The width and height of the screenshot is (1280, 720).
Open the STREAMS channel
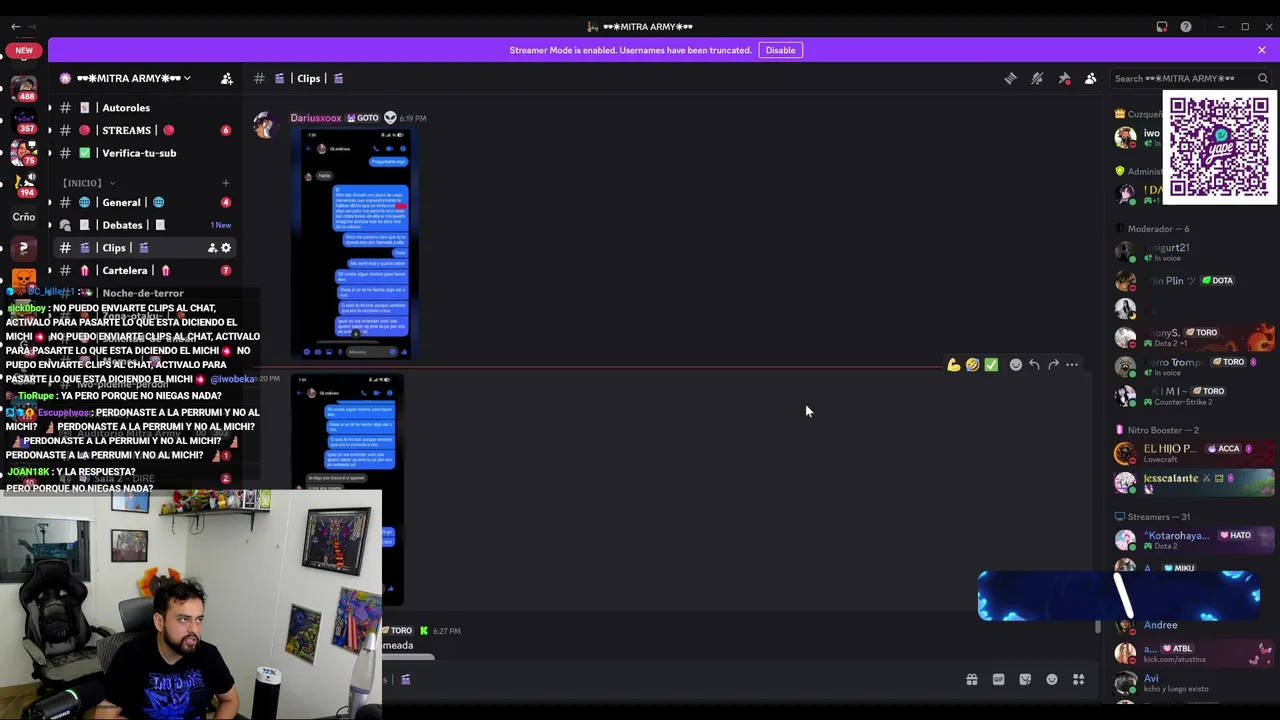(140, 130)
